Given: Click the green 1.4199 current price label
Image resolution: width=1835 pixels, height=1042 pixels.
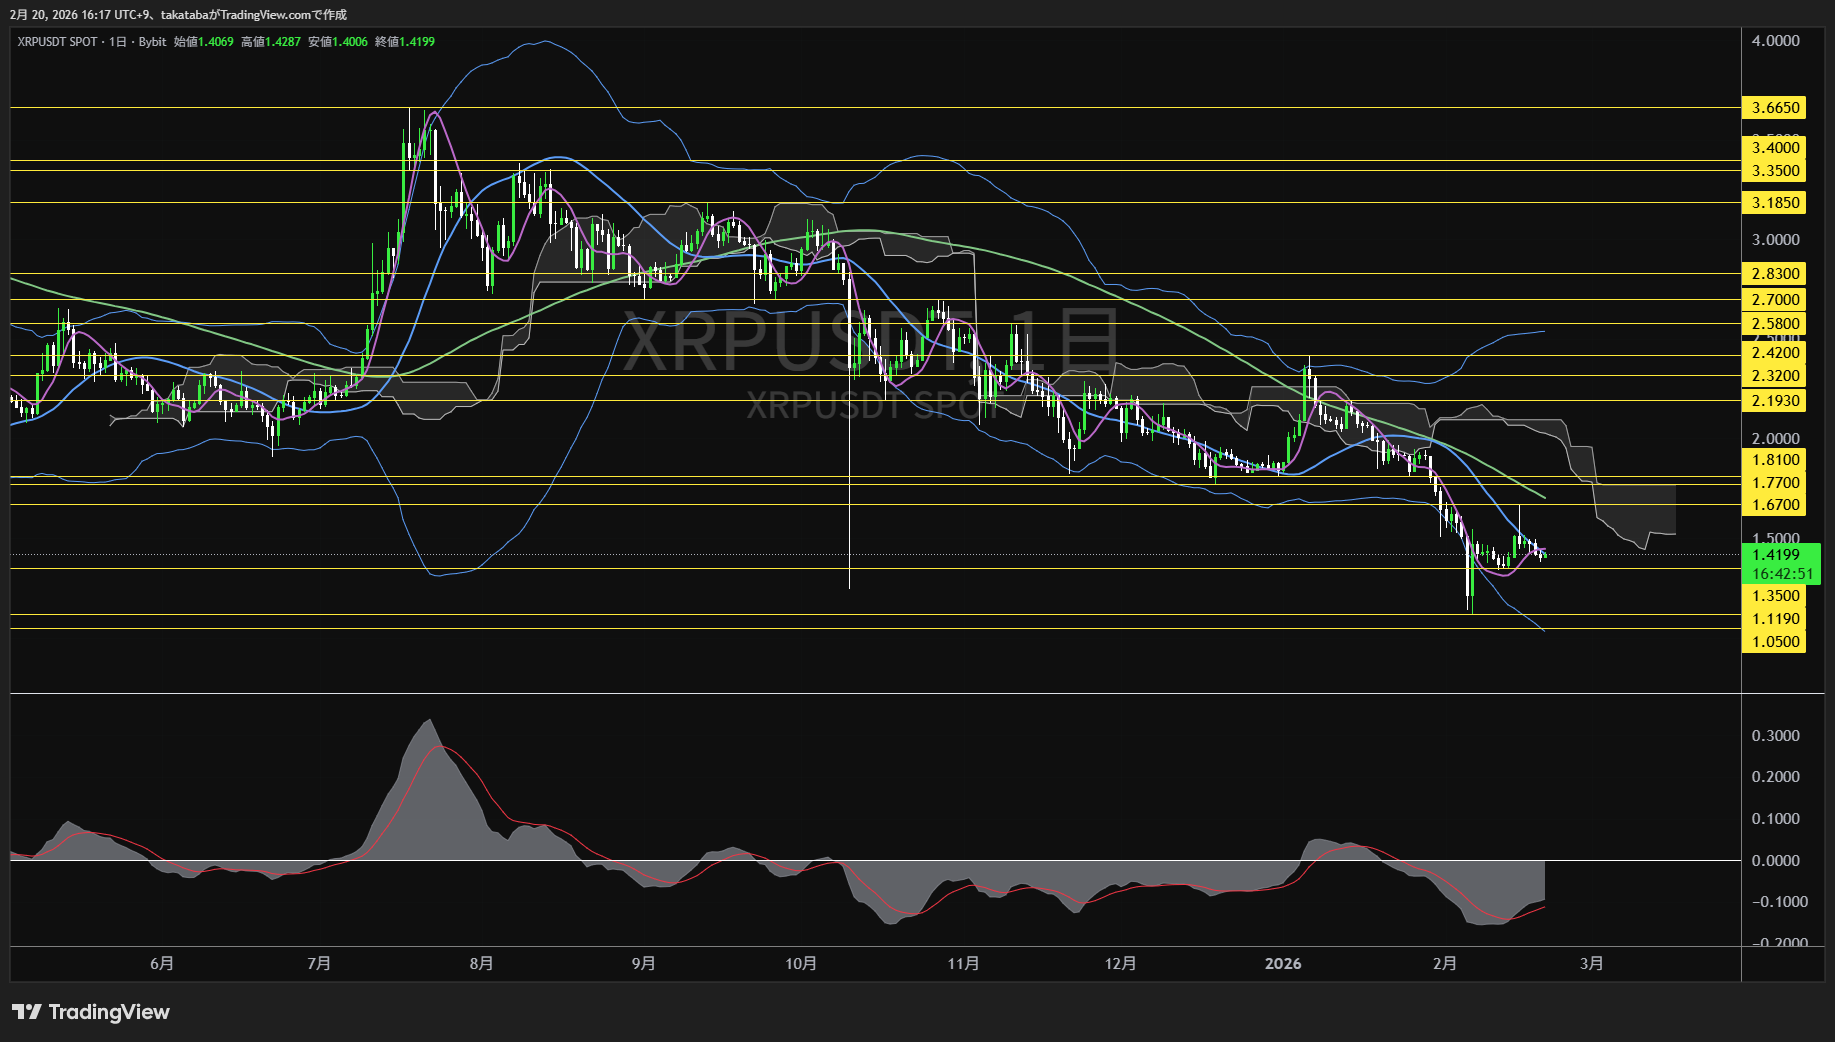Looking at the screenshot, I should tap(1776, 555).
